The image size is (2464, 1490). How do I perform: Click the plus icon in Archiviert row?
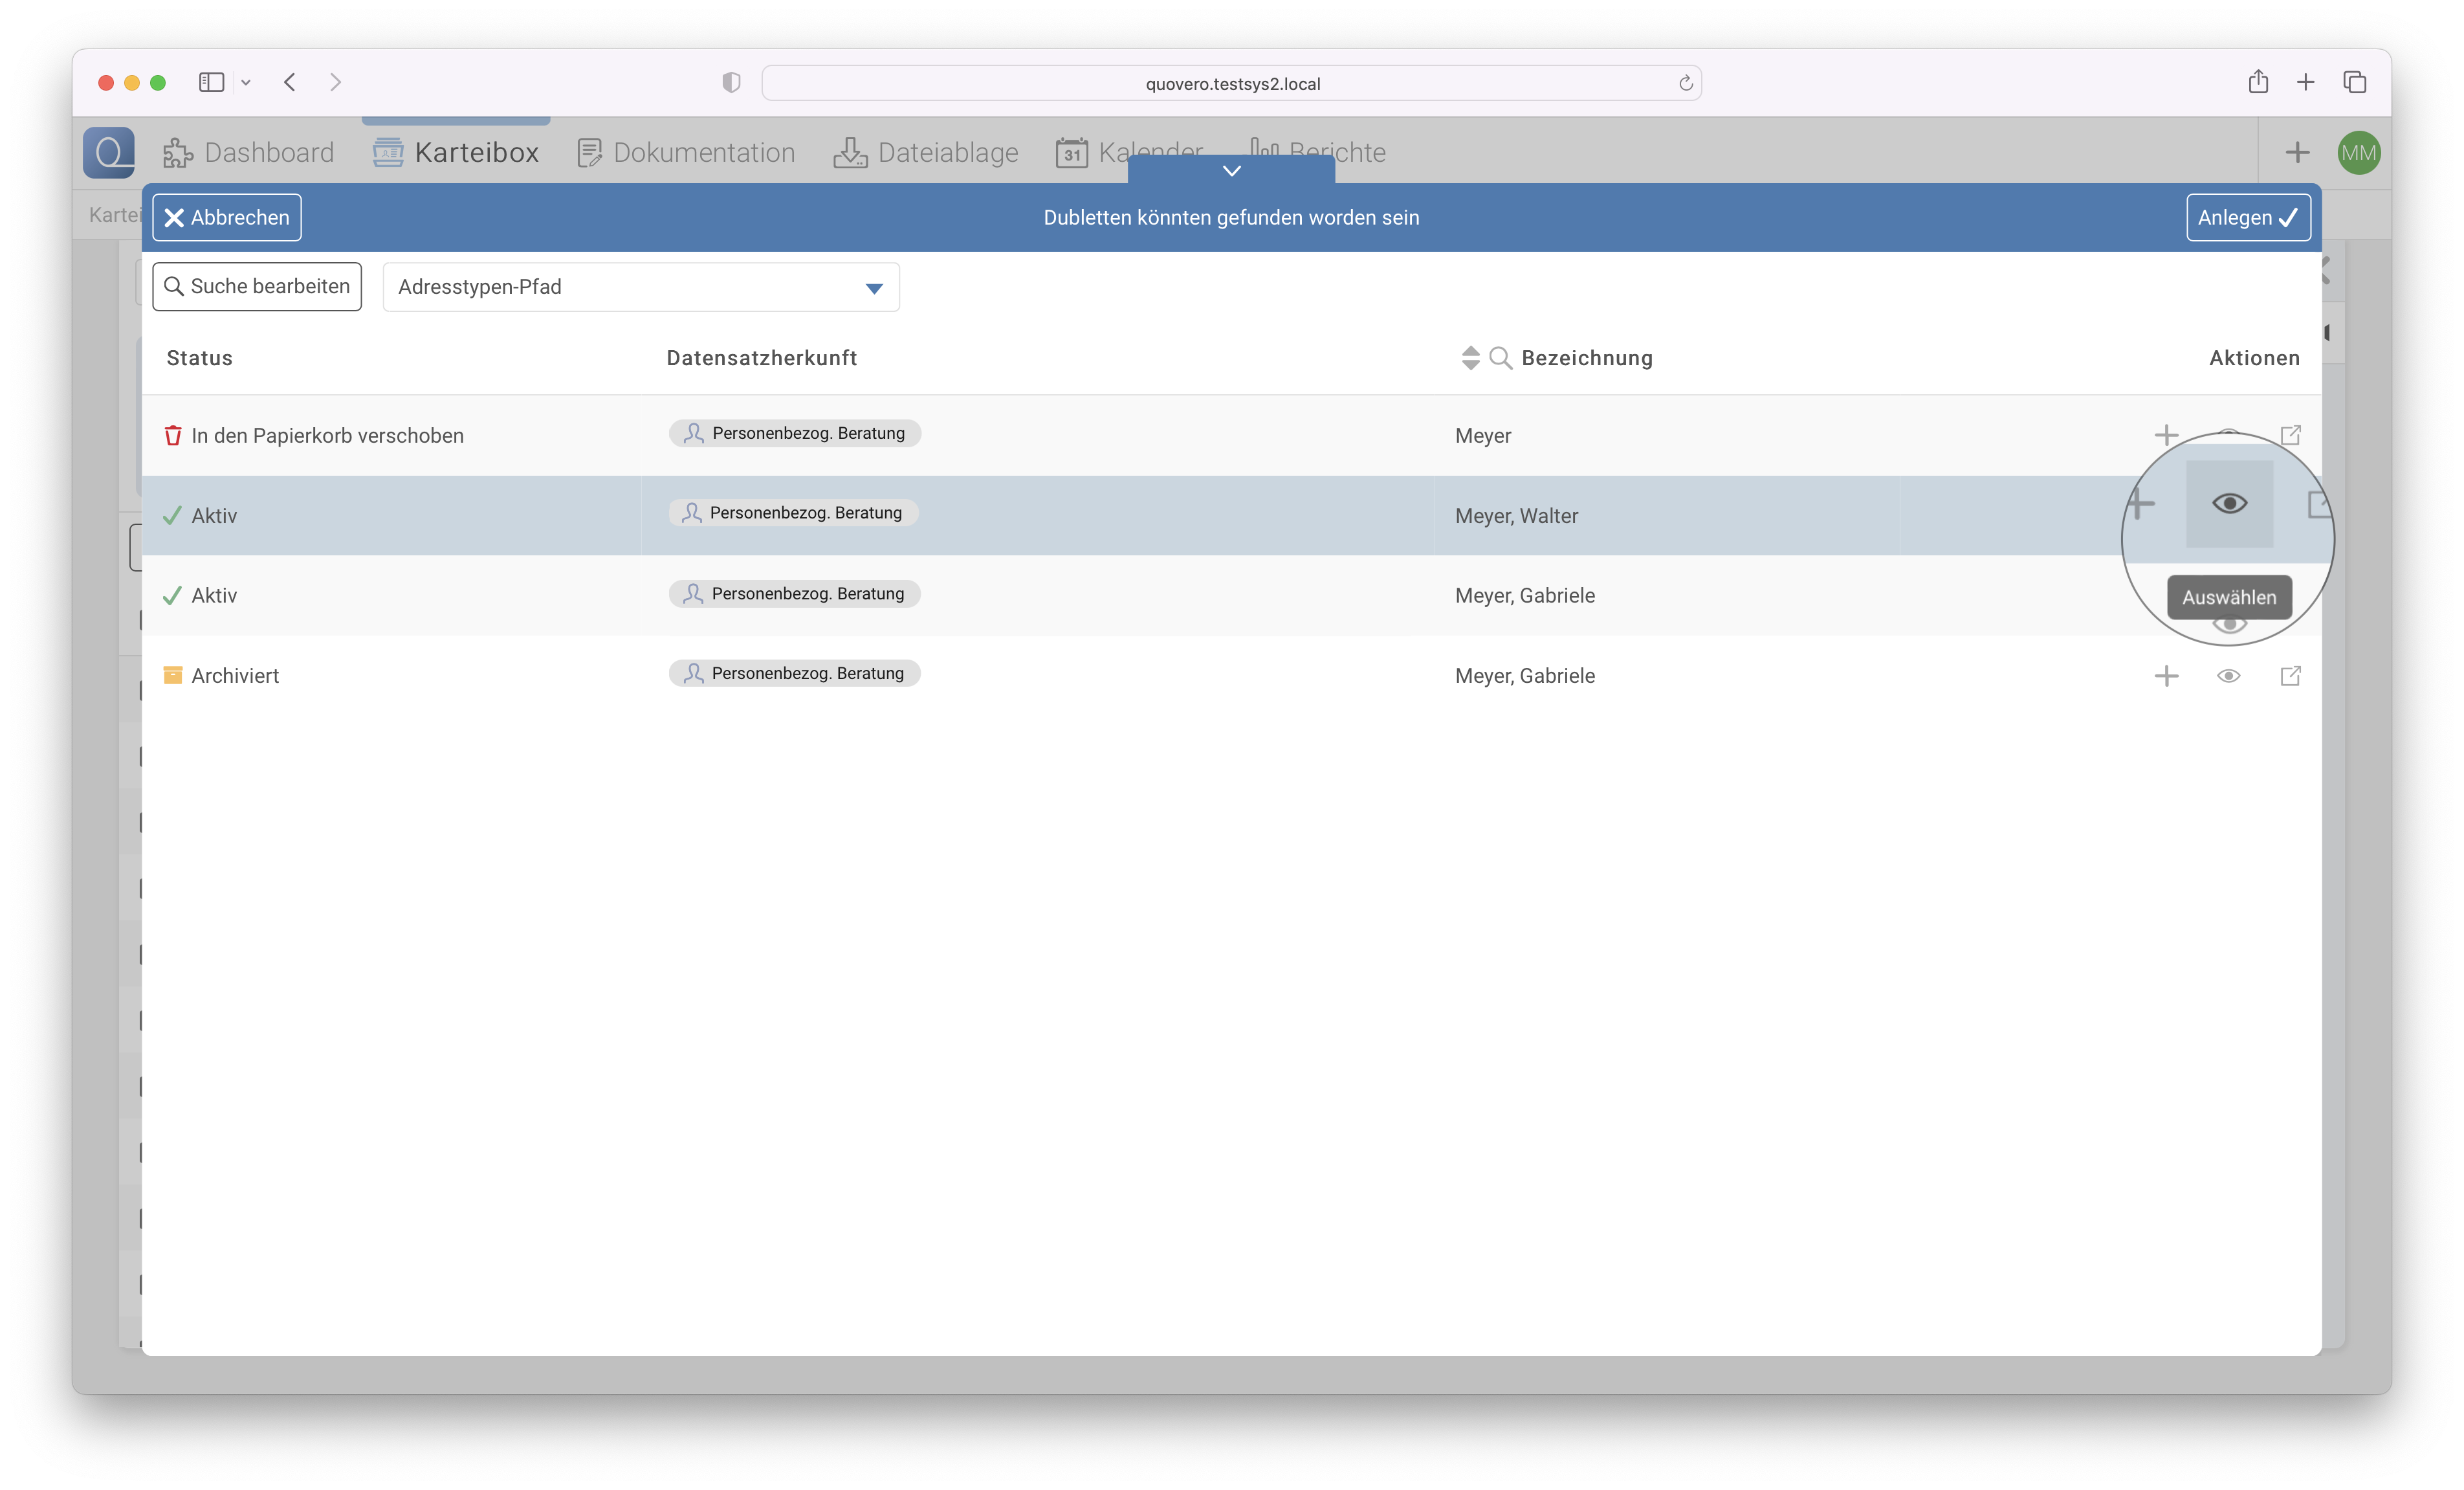coord(2166,676)
